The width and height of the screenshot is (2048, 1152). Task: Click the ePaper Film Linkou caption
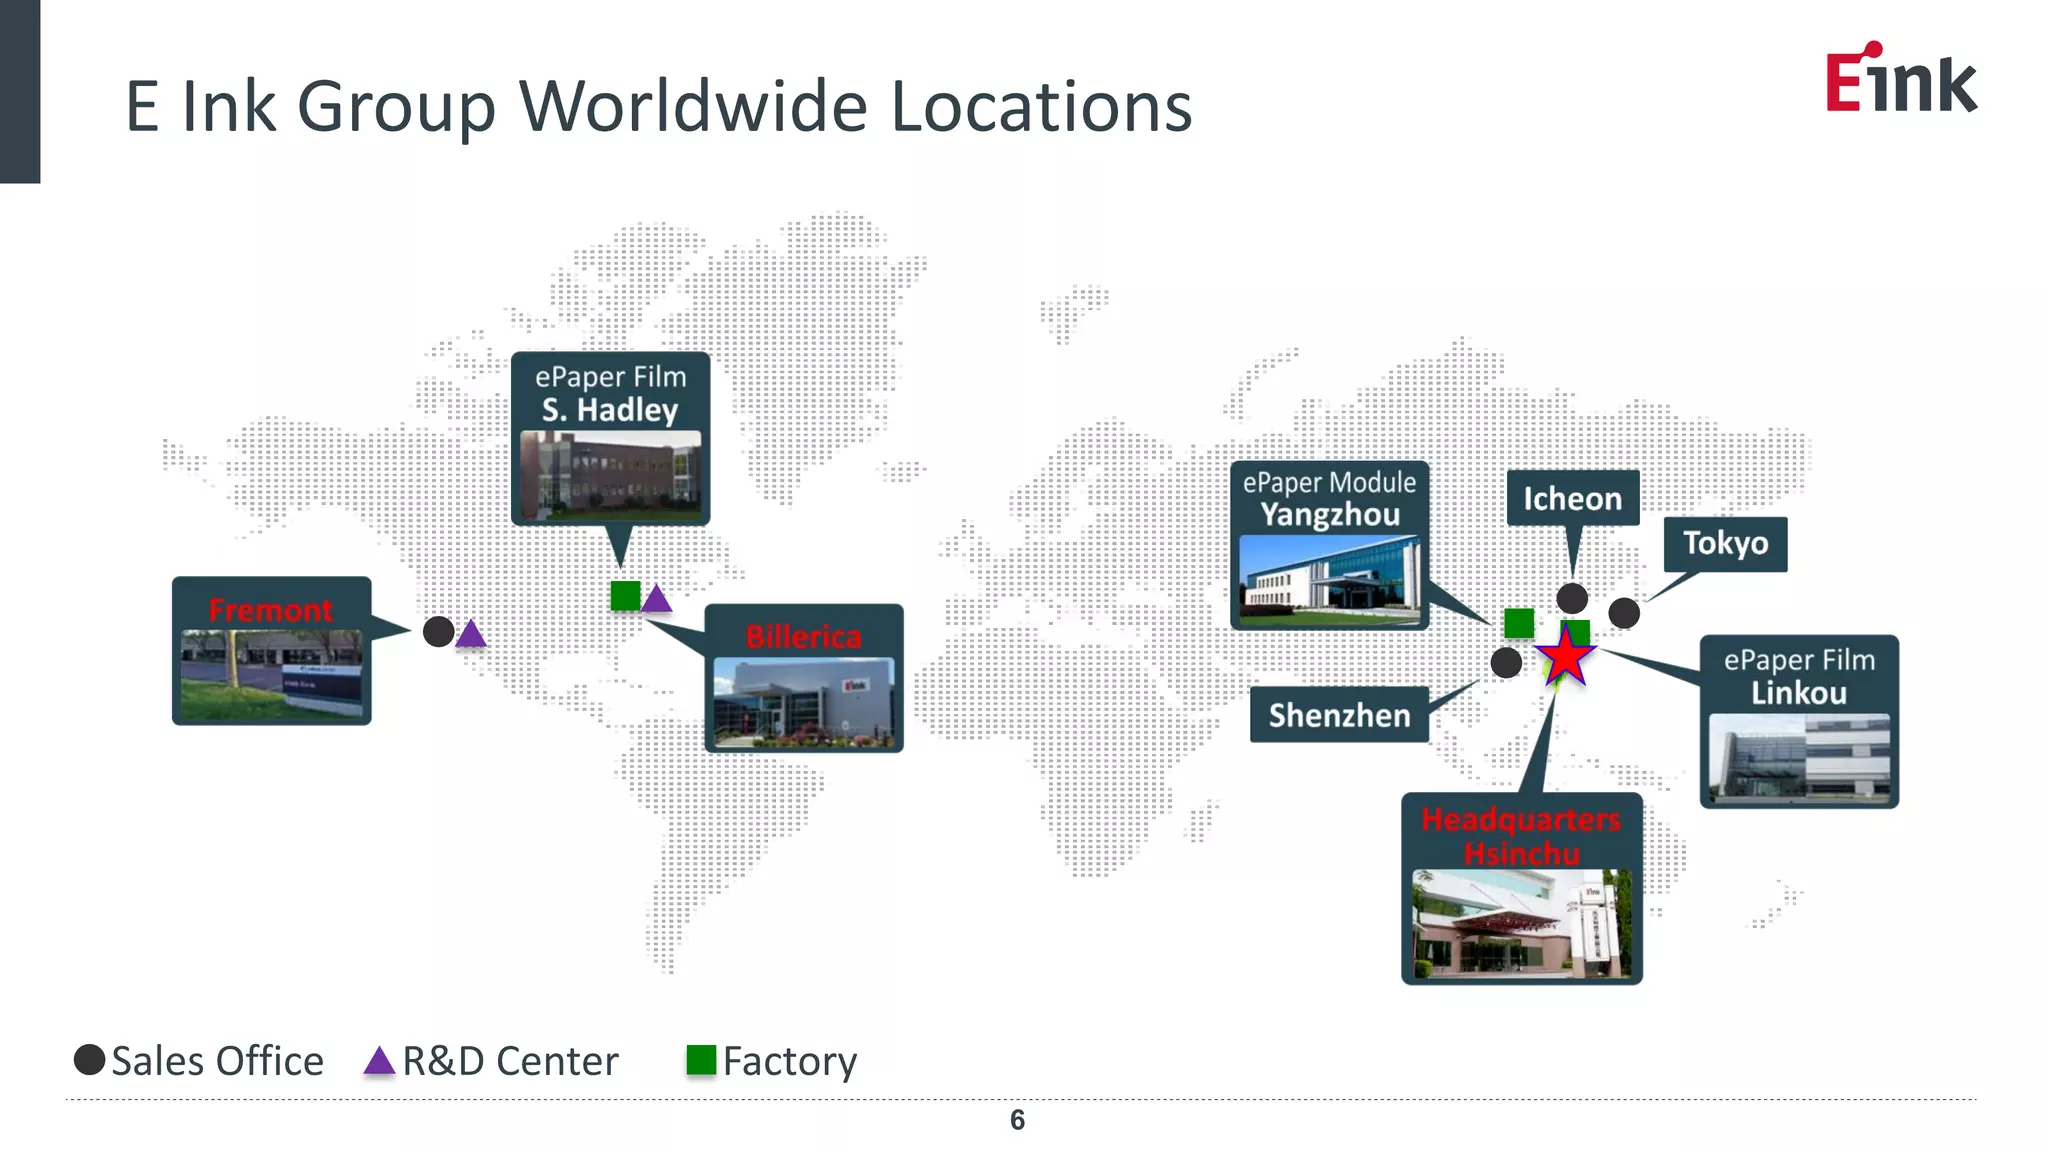tap(1799, 676)
